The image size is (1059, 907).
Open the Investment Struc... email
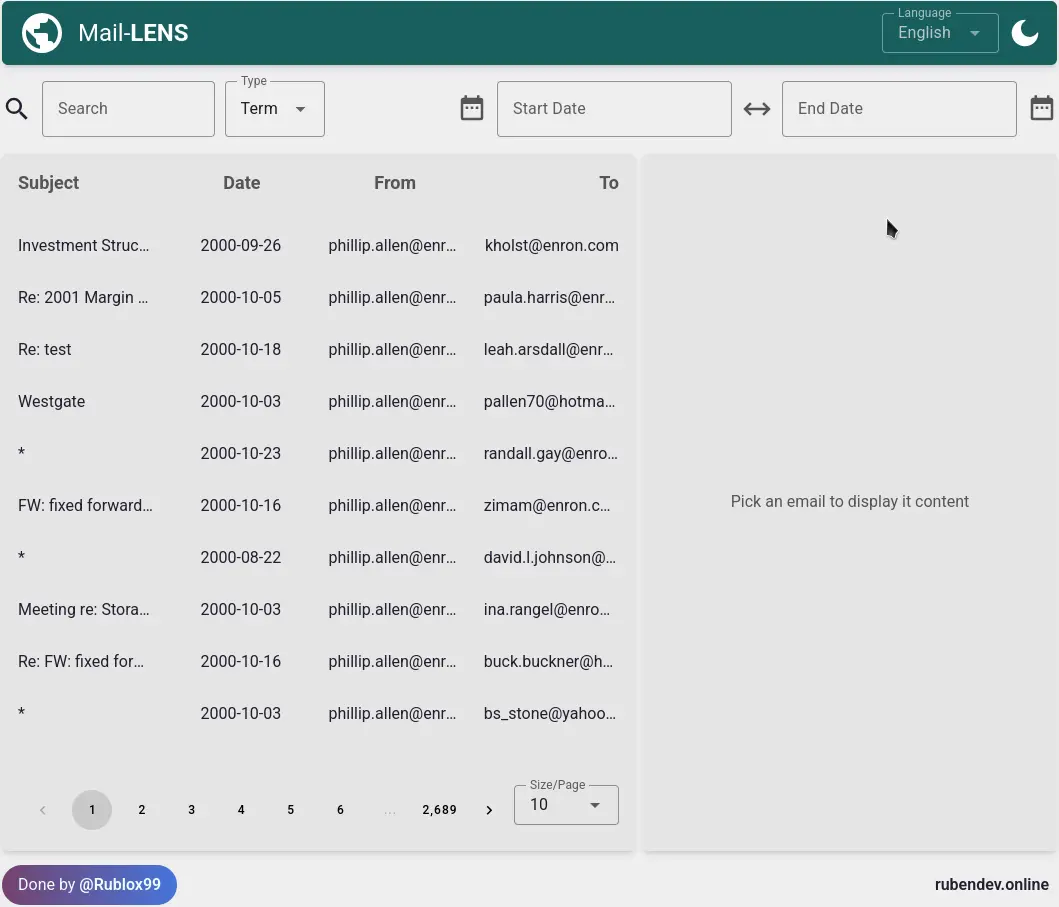tap(84, 246)
